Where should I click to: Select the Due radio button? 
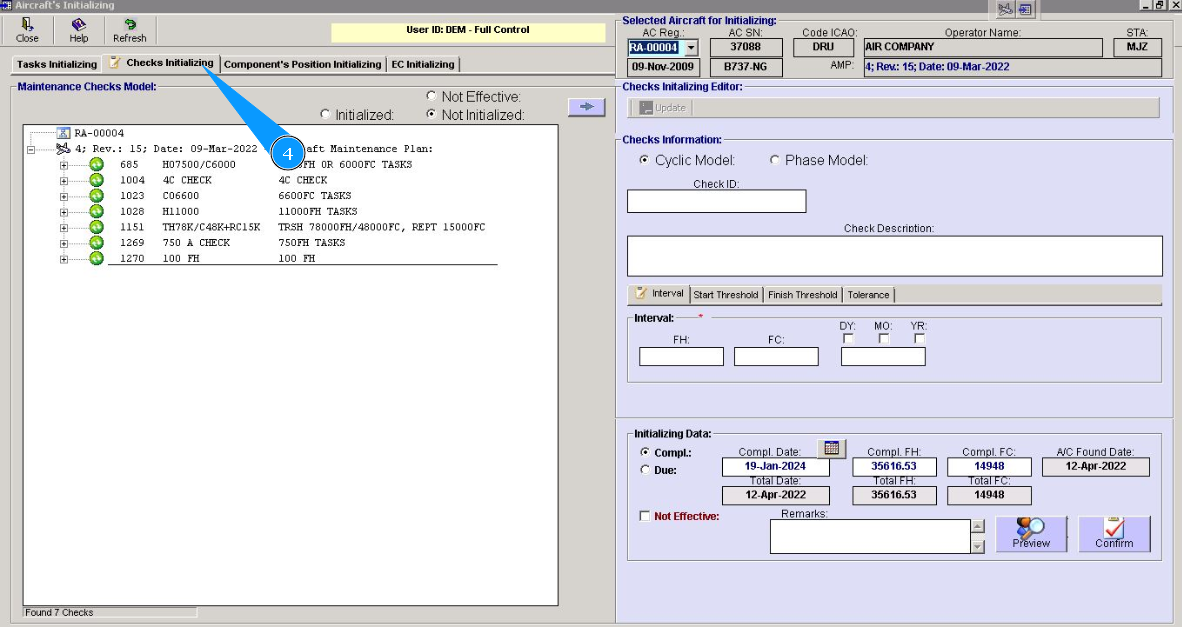coord(645,469)
